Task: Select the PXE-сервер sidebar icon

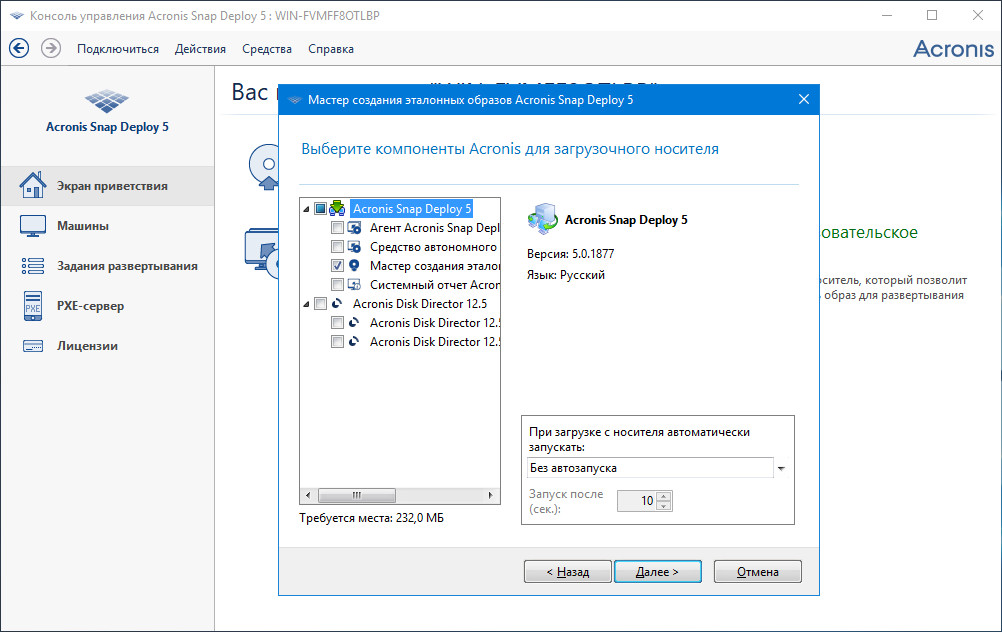Action: tap(33, 306)
